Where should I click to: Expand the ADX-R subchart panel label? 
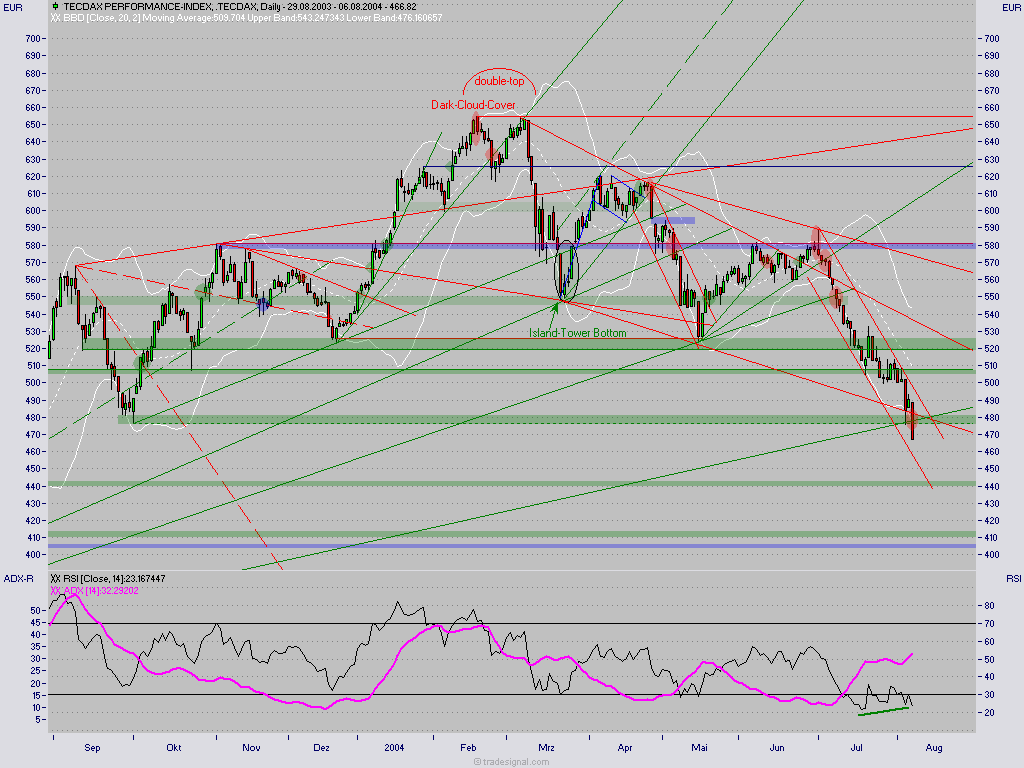tap(19, 578)
